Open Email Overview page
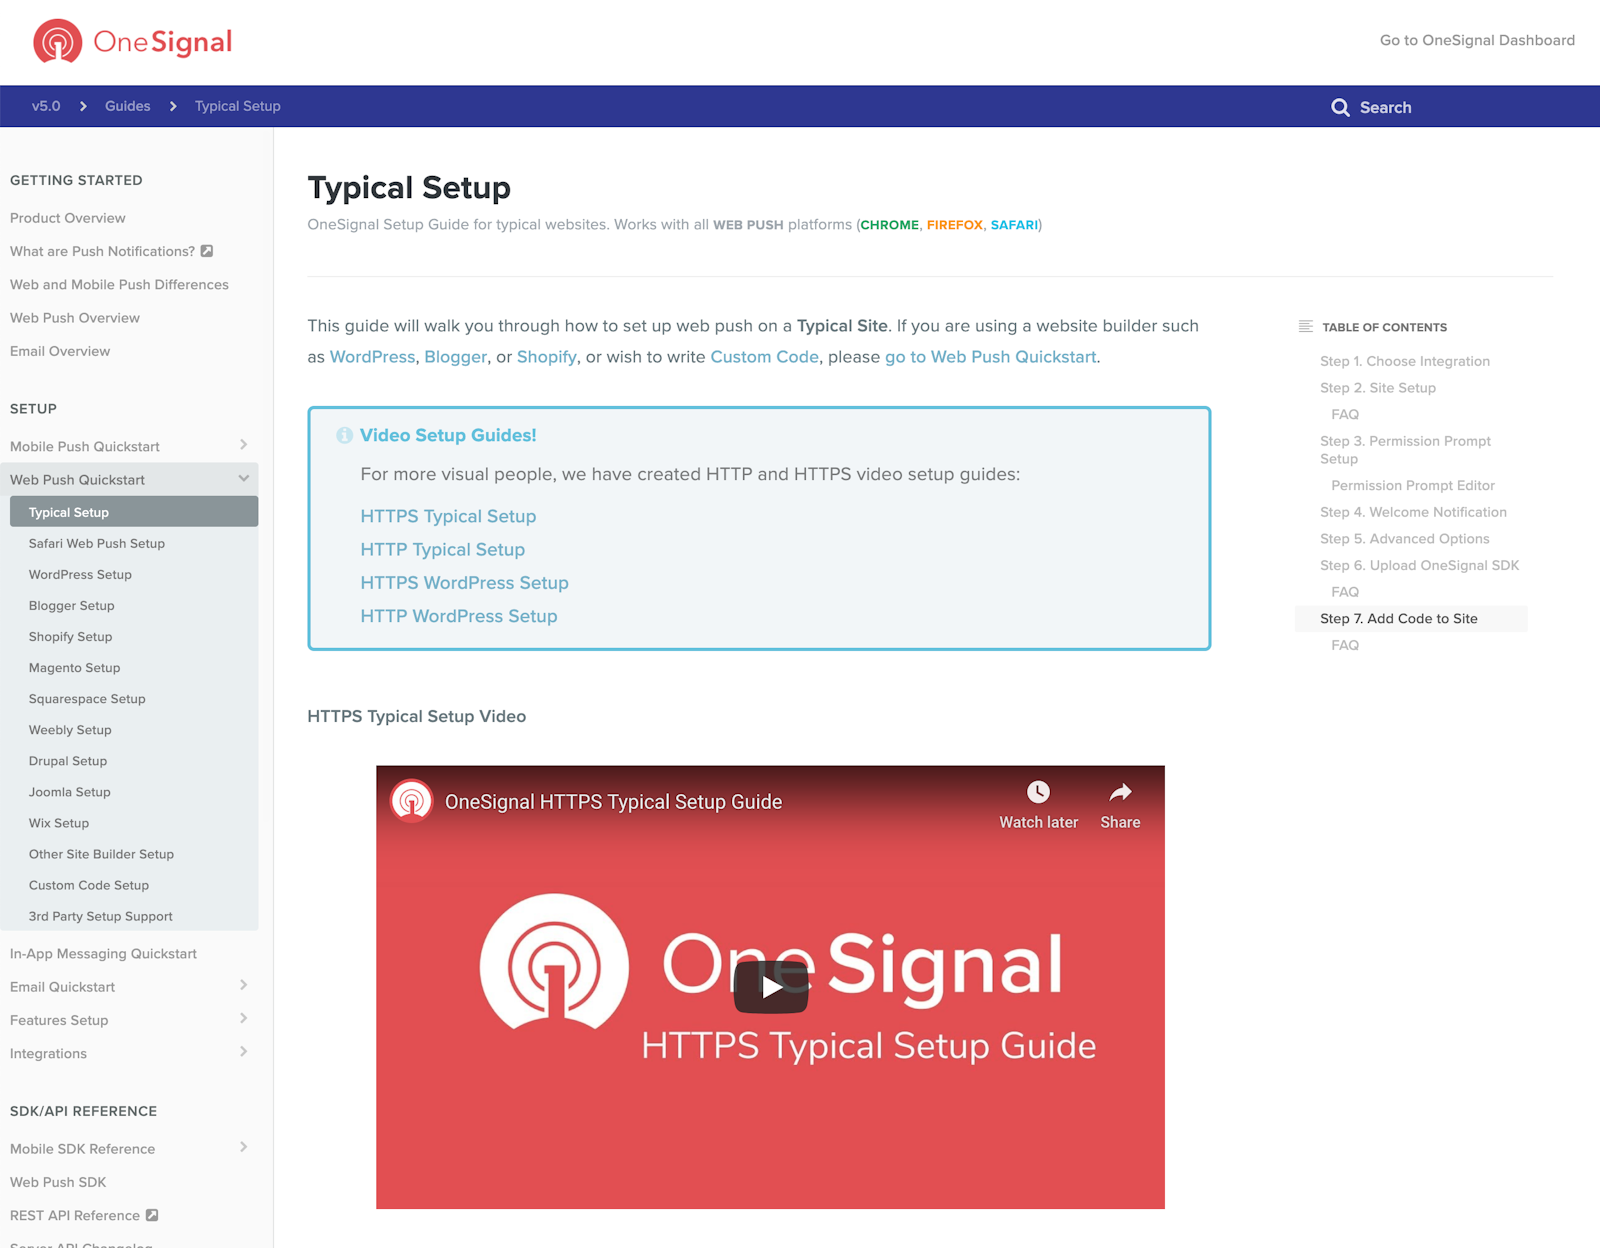The width and height of the screenshot is (1600, 1248). coord(60,351)
